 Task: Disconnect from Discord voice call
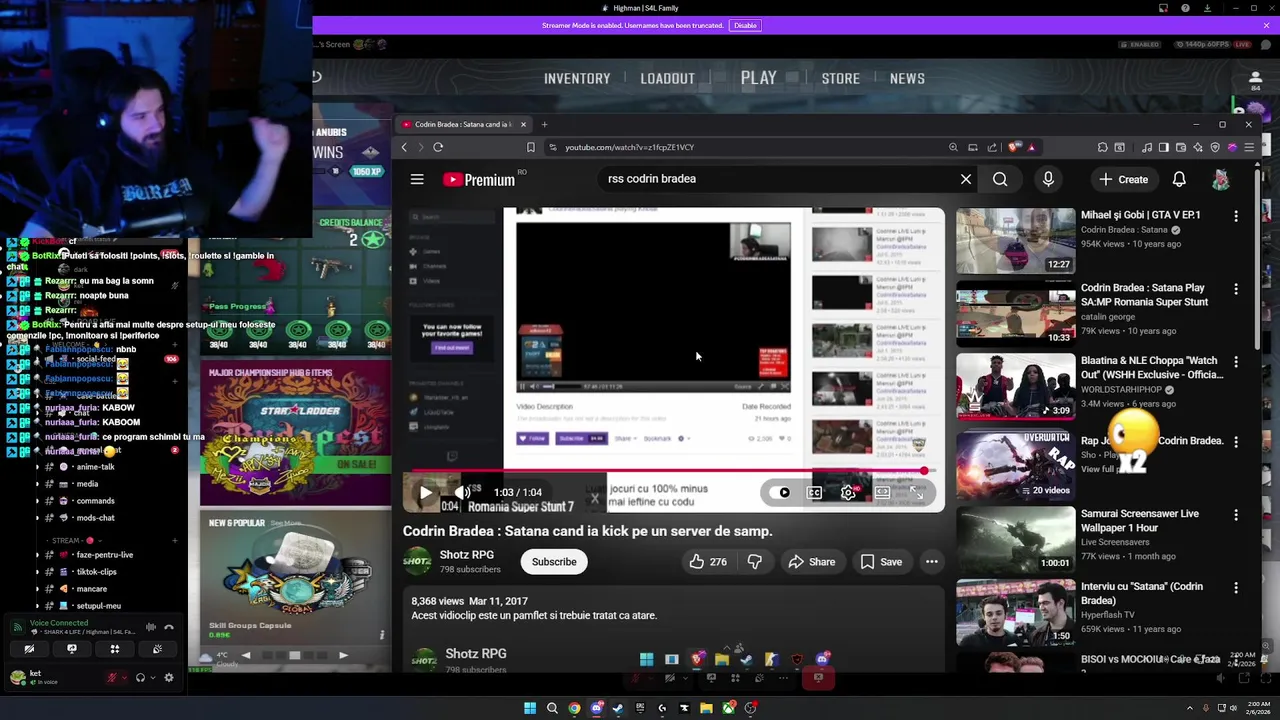point(169,627)
